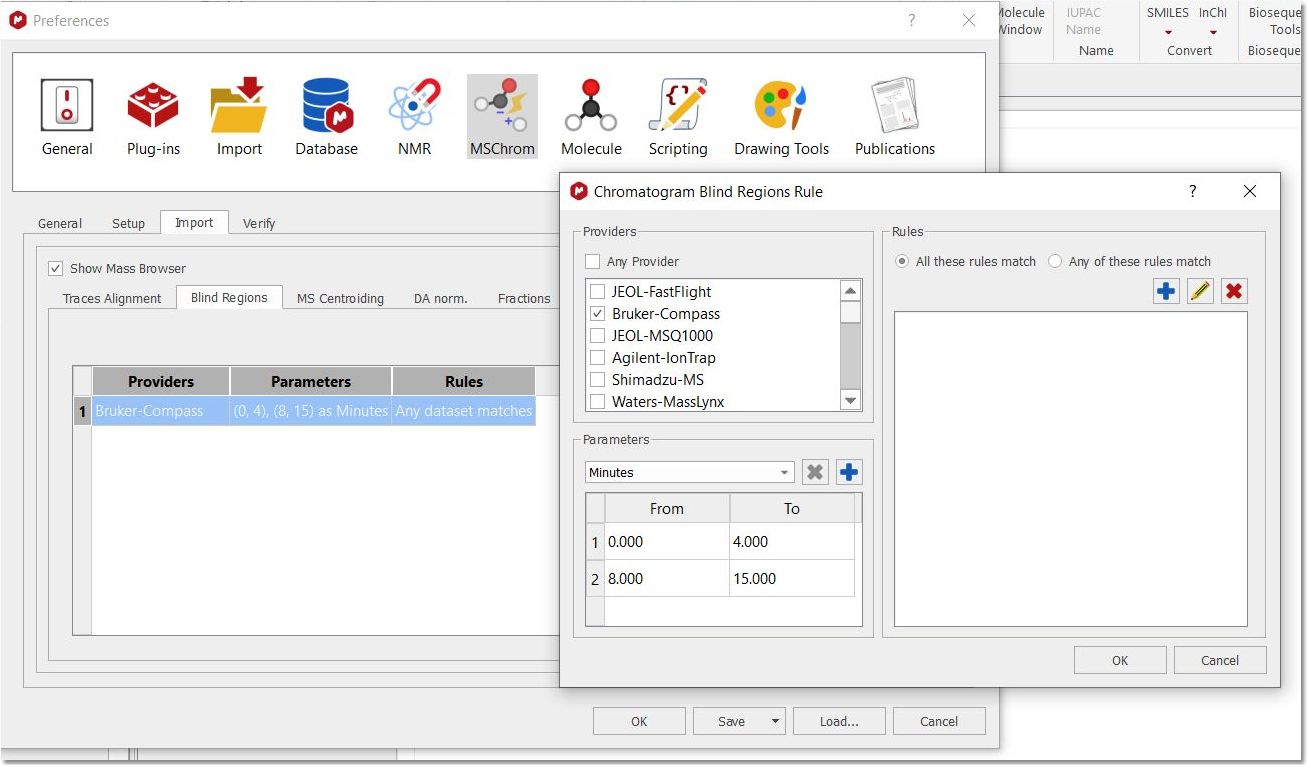
Task: Click From column header in parameters table
Action: [667, 508]
